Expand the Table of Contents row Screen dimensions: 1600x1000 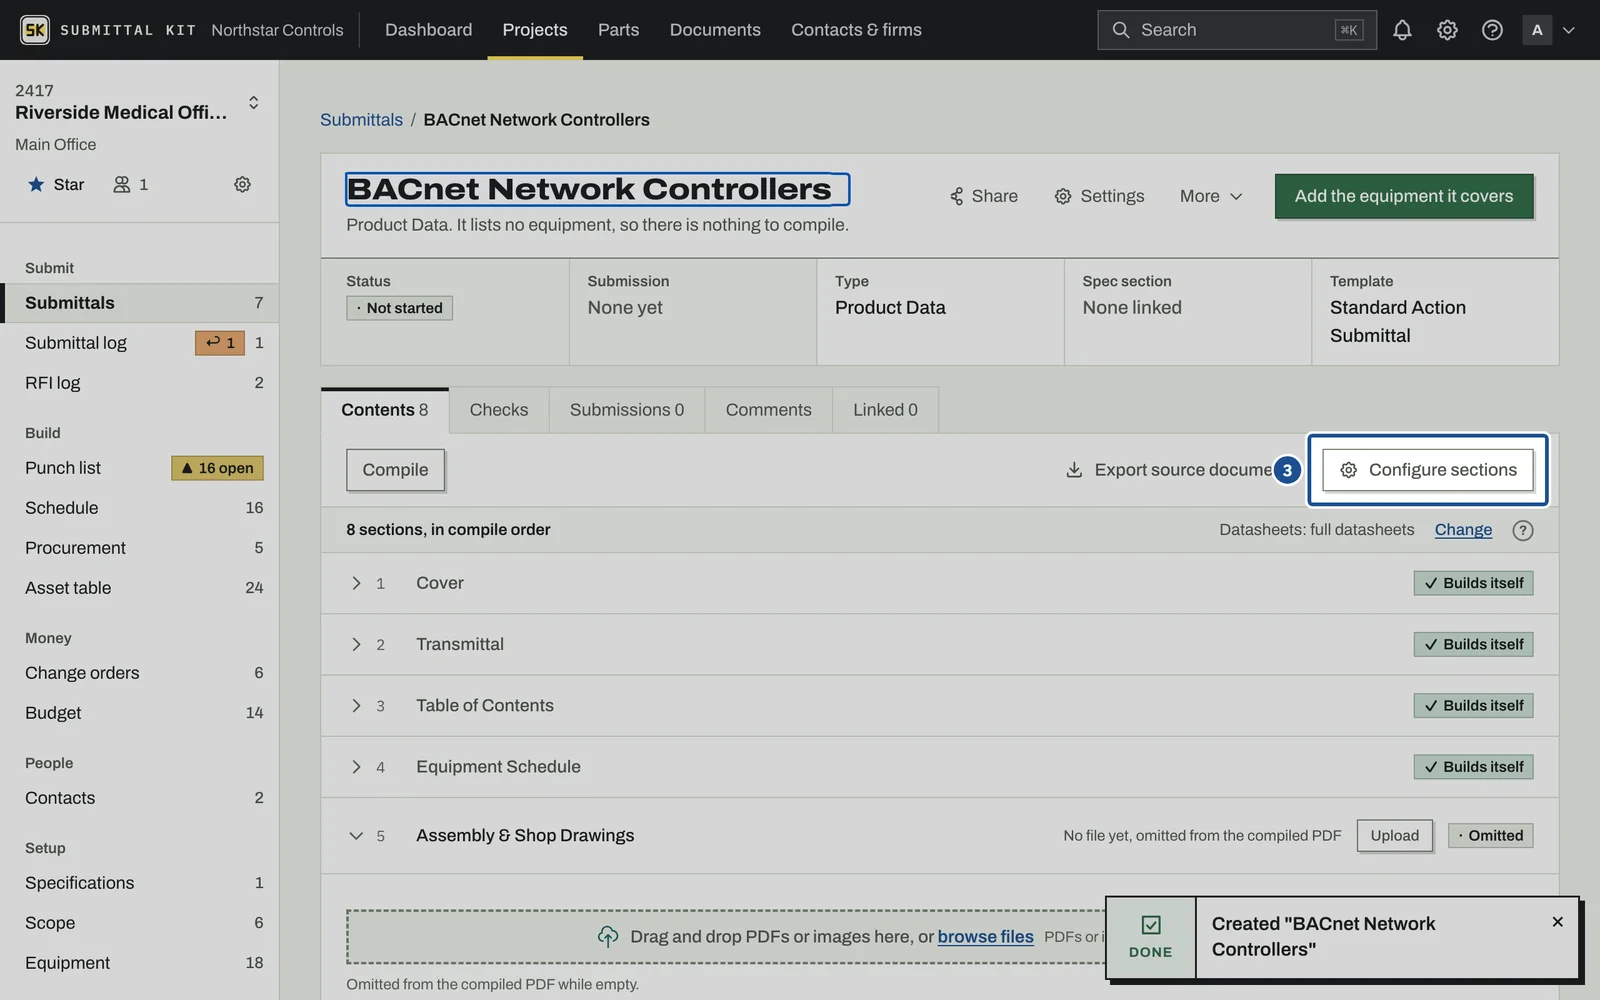point(356,705)
